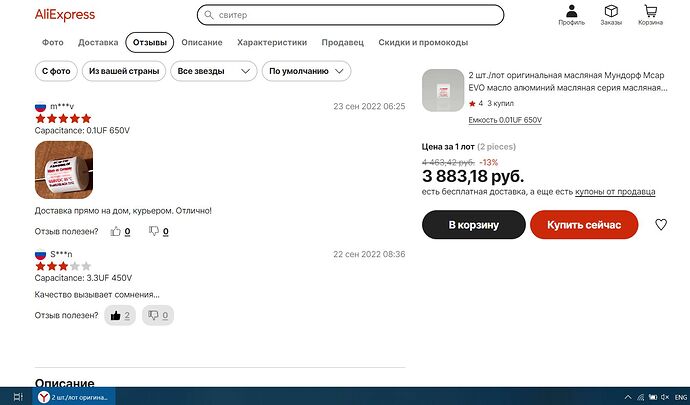Viewport: 690px width, 405px height.
Task: Dislike the S***n review with thumbs down
Action: click(x=158, y=315)
